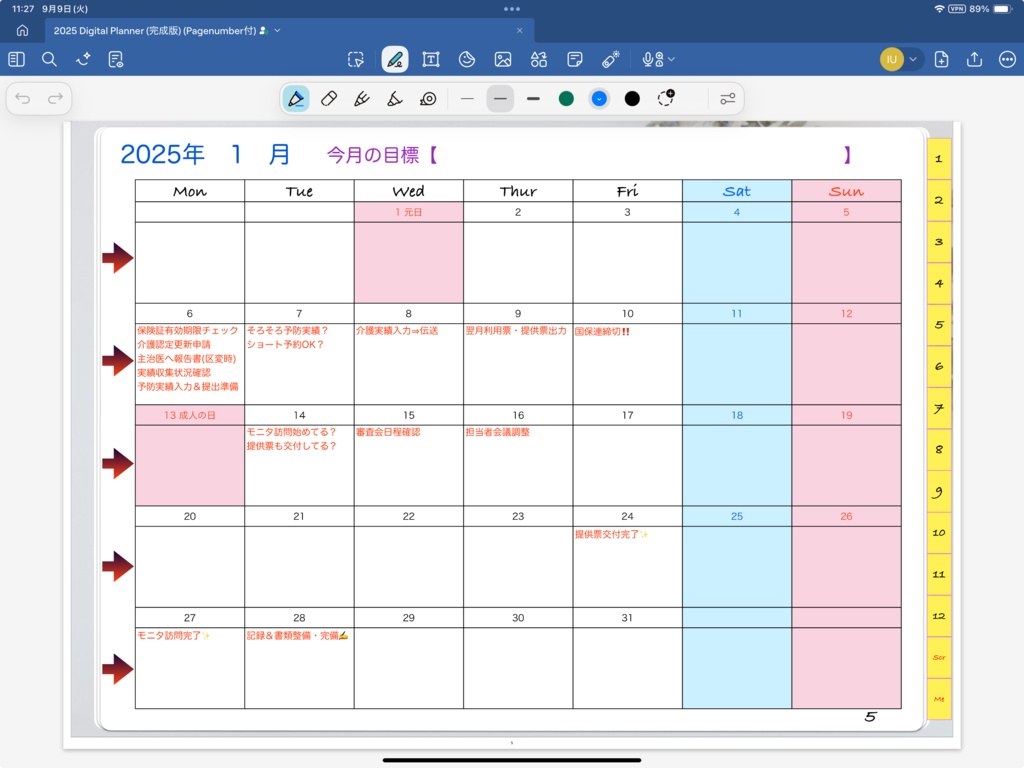Open the sidebar panel icon
Image resolution: width=1024 pixels, height=768 pixels.
pos(16,59)
